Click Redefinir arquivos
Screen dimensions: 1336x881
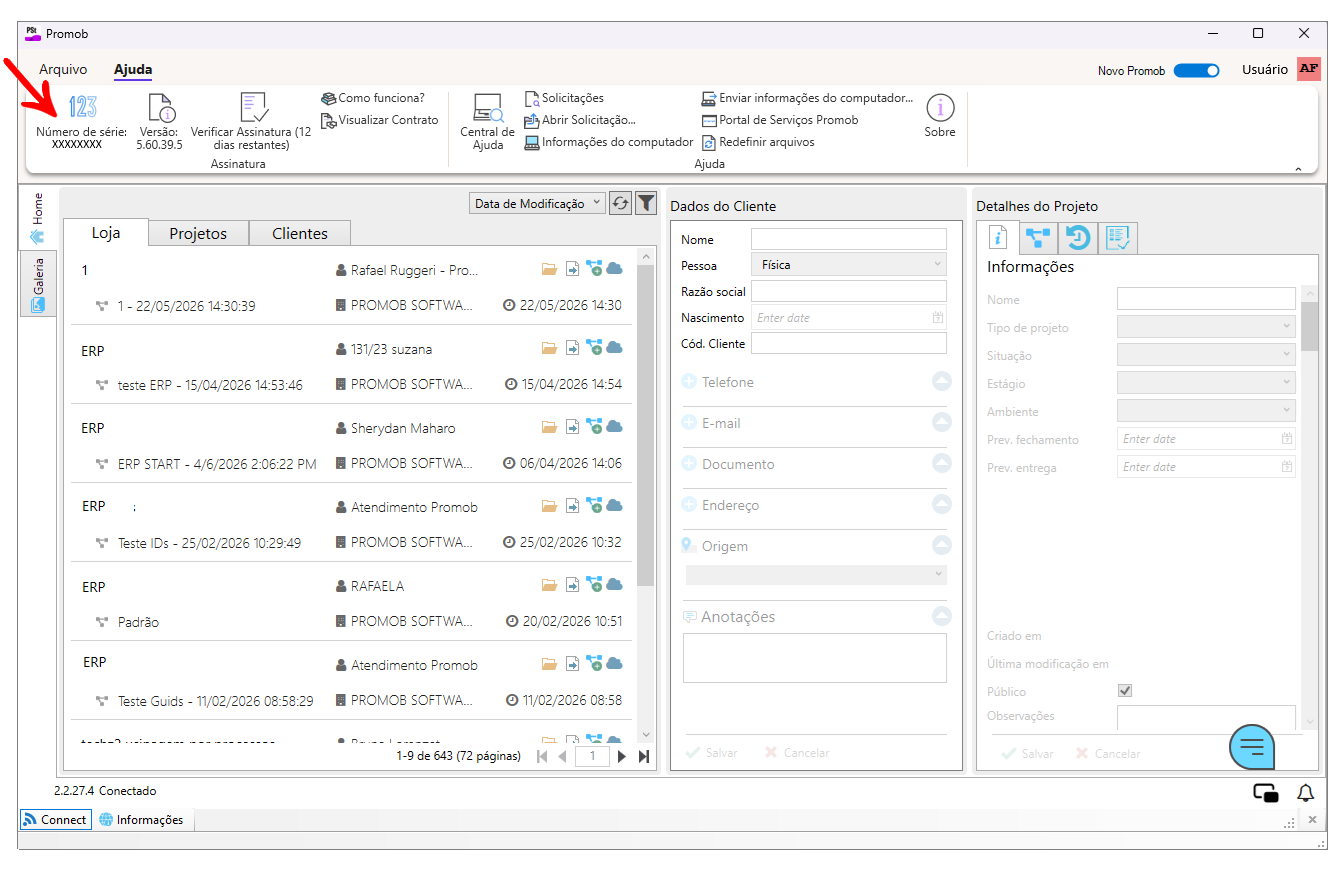point(758,142)
